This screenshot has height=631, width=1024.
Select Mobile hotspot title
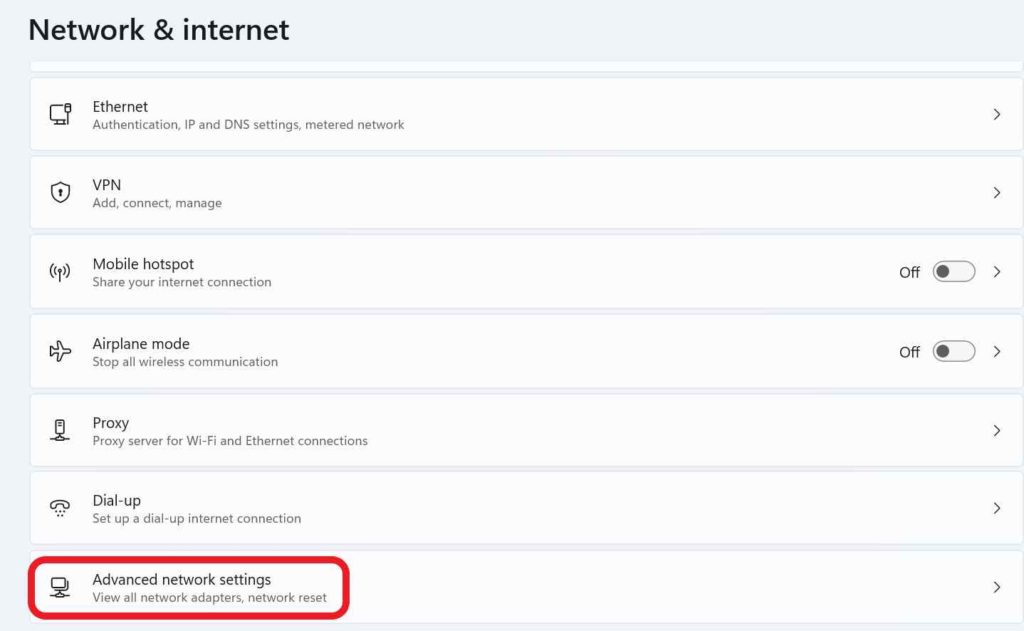click(x=143, y=264)
